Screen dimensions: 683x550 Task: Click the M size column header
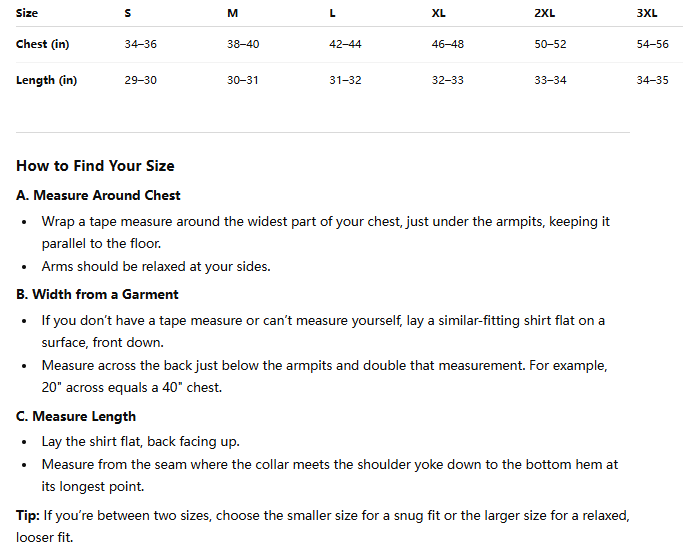pyautogui.click(x=233, y=13)
